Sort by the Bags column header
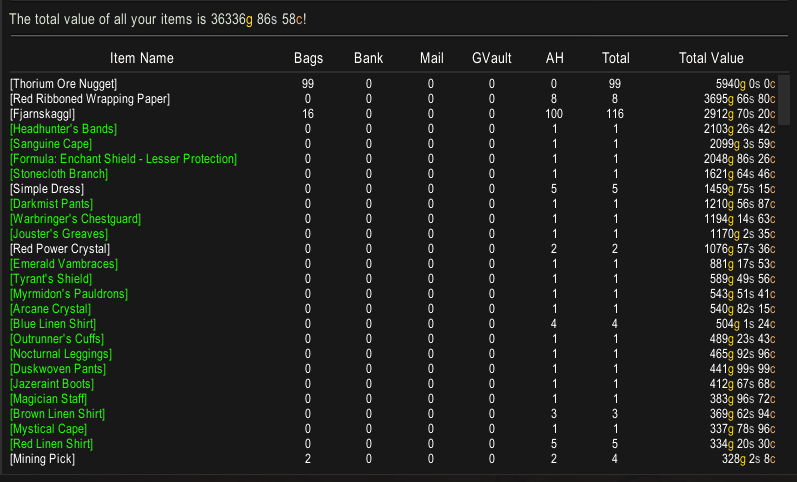The image size is (797, 482). (x=308, y=58)
